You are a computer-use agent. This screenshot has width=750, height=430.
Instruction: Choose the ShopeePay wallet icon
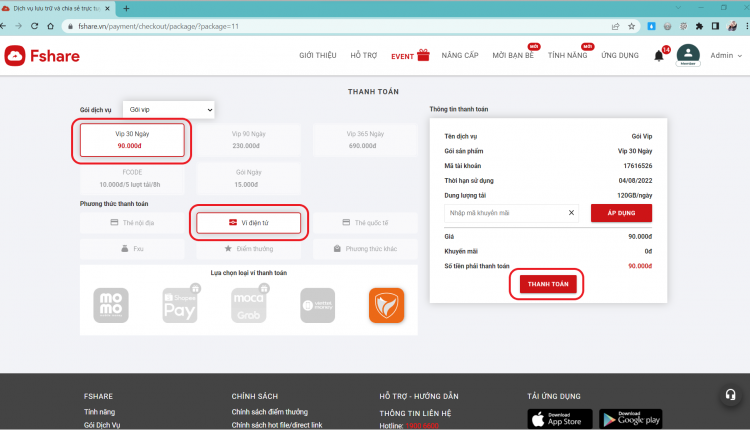pos(179,305)
